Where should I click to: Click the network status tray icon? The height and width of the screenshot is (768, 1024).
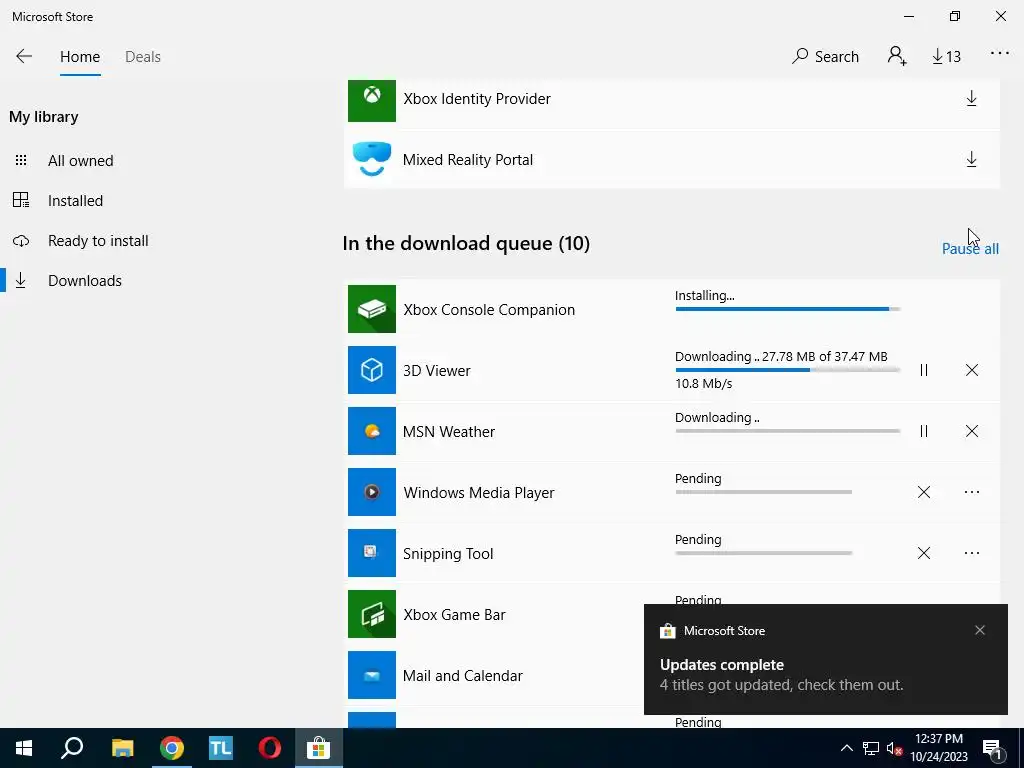pos(871,748)
